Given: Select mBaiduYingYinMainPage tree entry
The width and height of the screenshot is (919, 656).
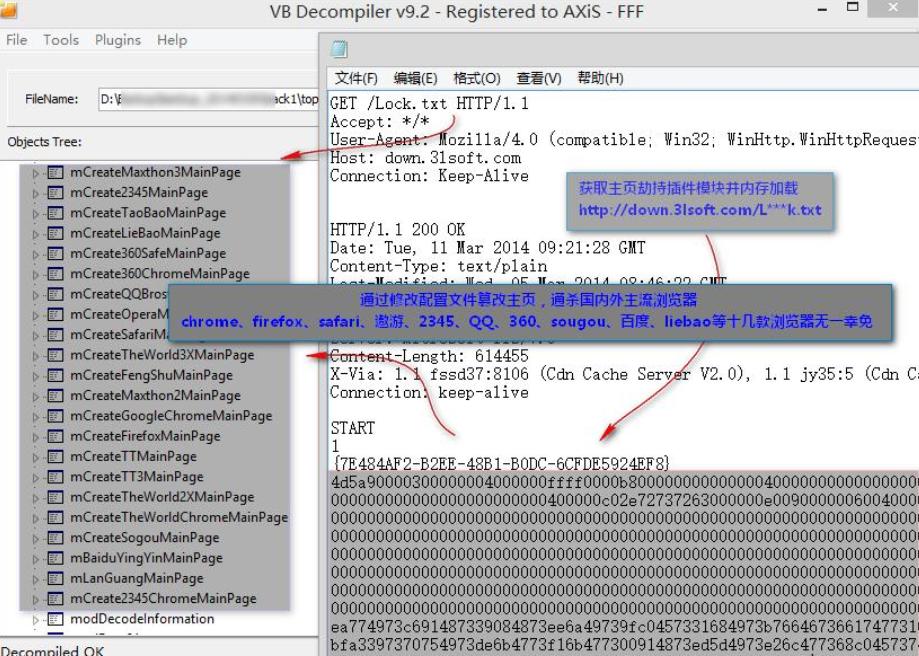Looking at the screenshot, I should pos(146,558).
